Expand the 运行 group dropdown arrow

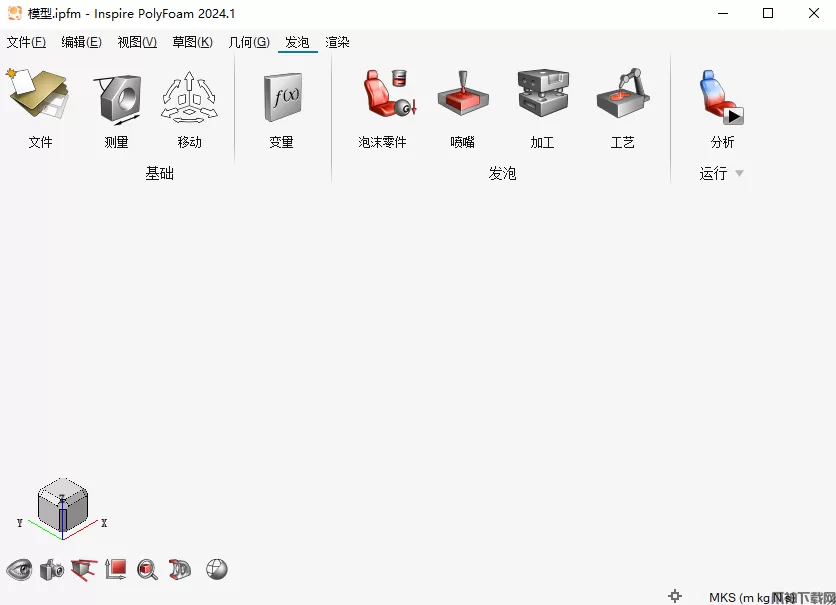pyautogui.click(x=739, y=173)
